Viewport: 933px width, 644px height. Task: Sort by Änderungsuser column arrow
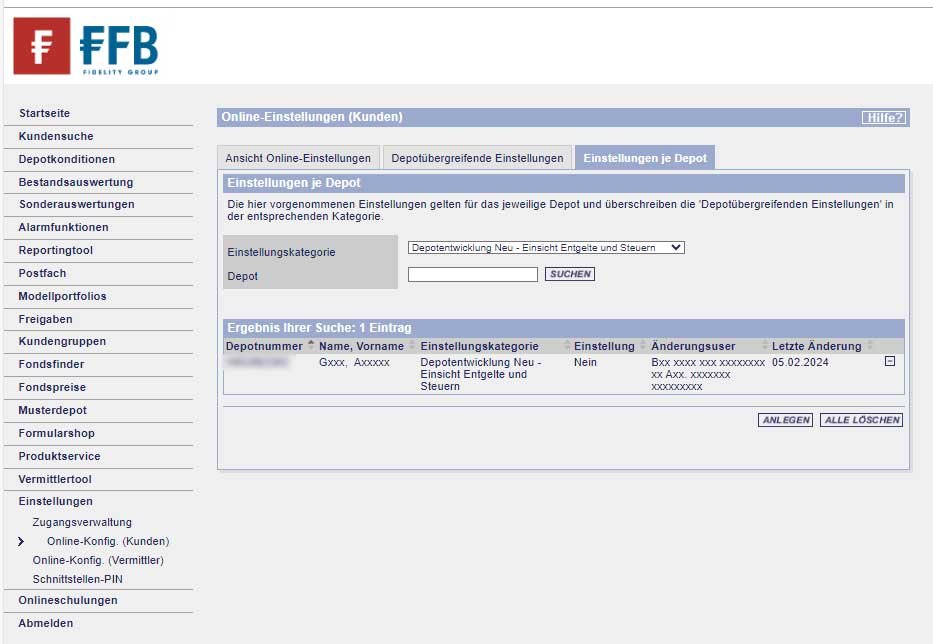click(764, 346)
